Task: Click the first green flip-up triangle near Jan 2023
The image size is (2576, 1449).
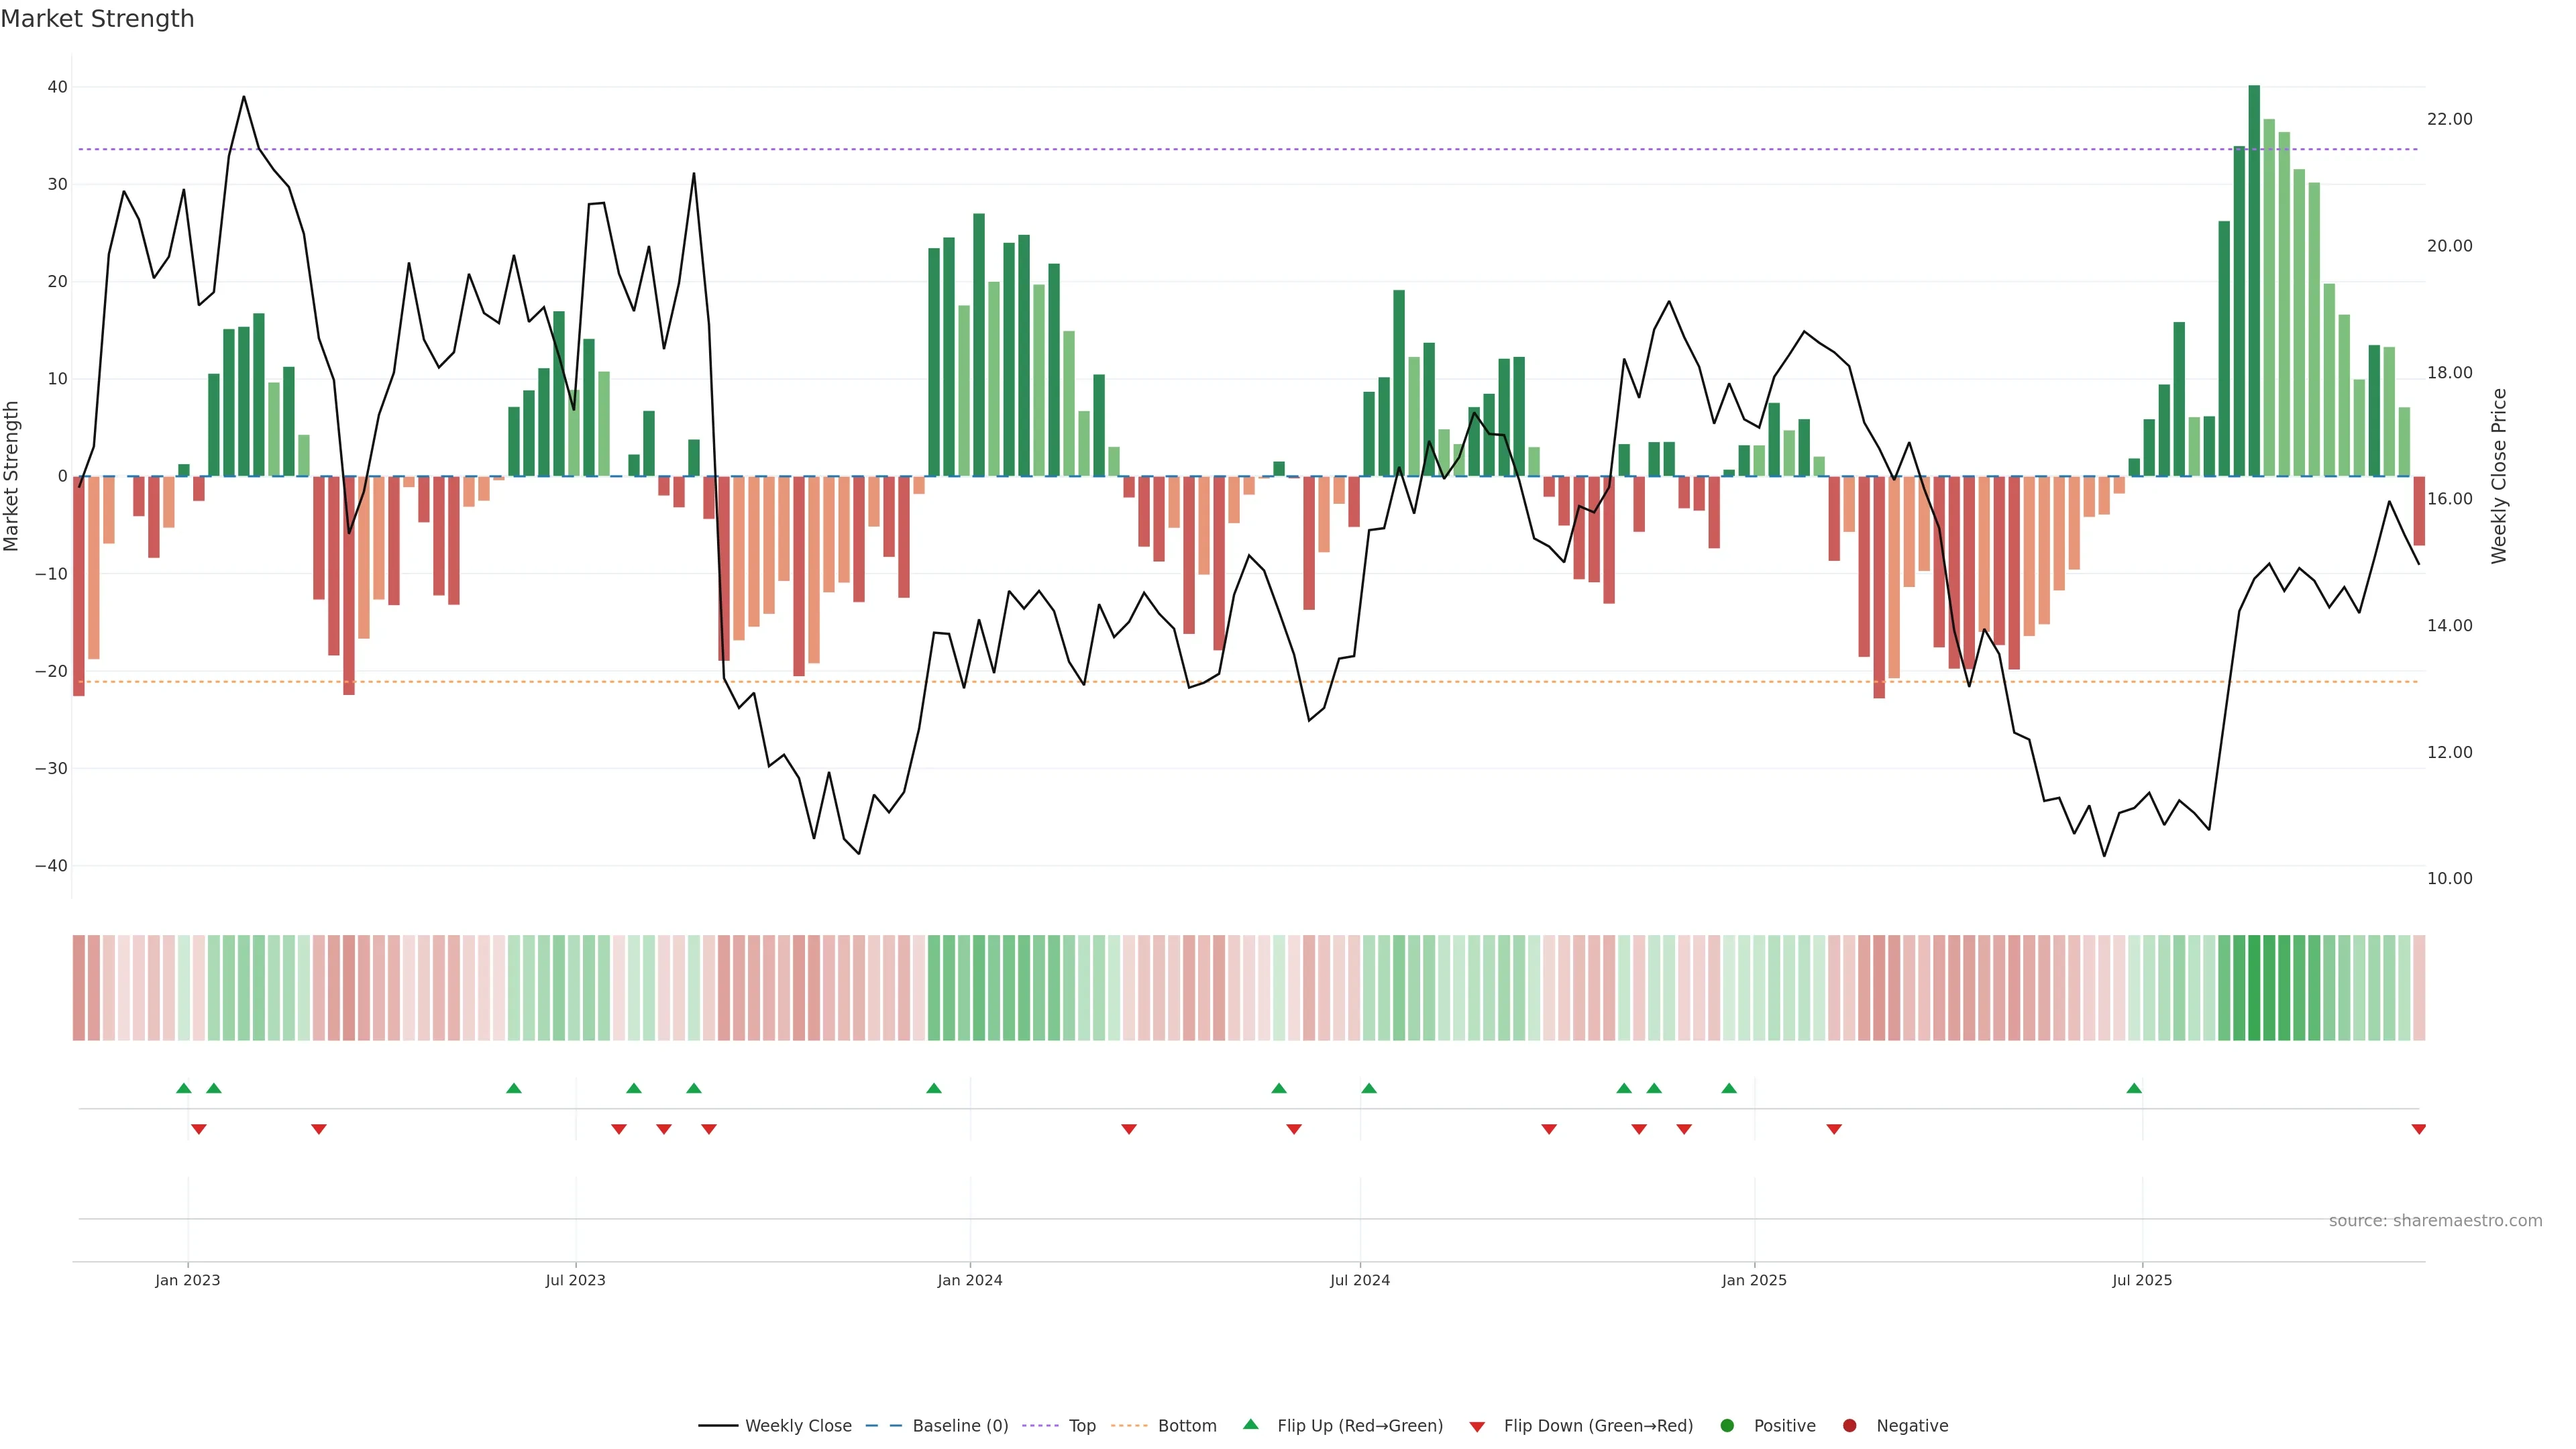Action: tap(183, 1088)
